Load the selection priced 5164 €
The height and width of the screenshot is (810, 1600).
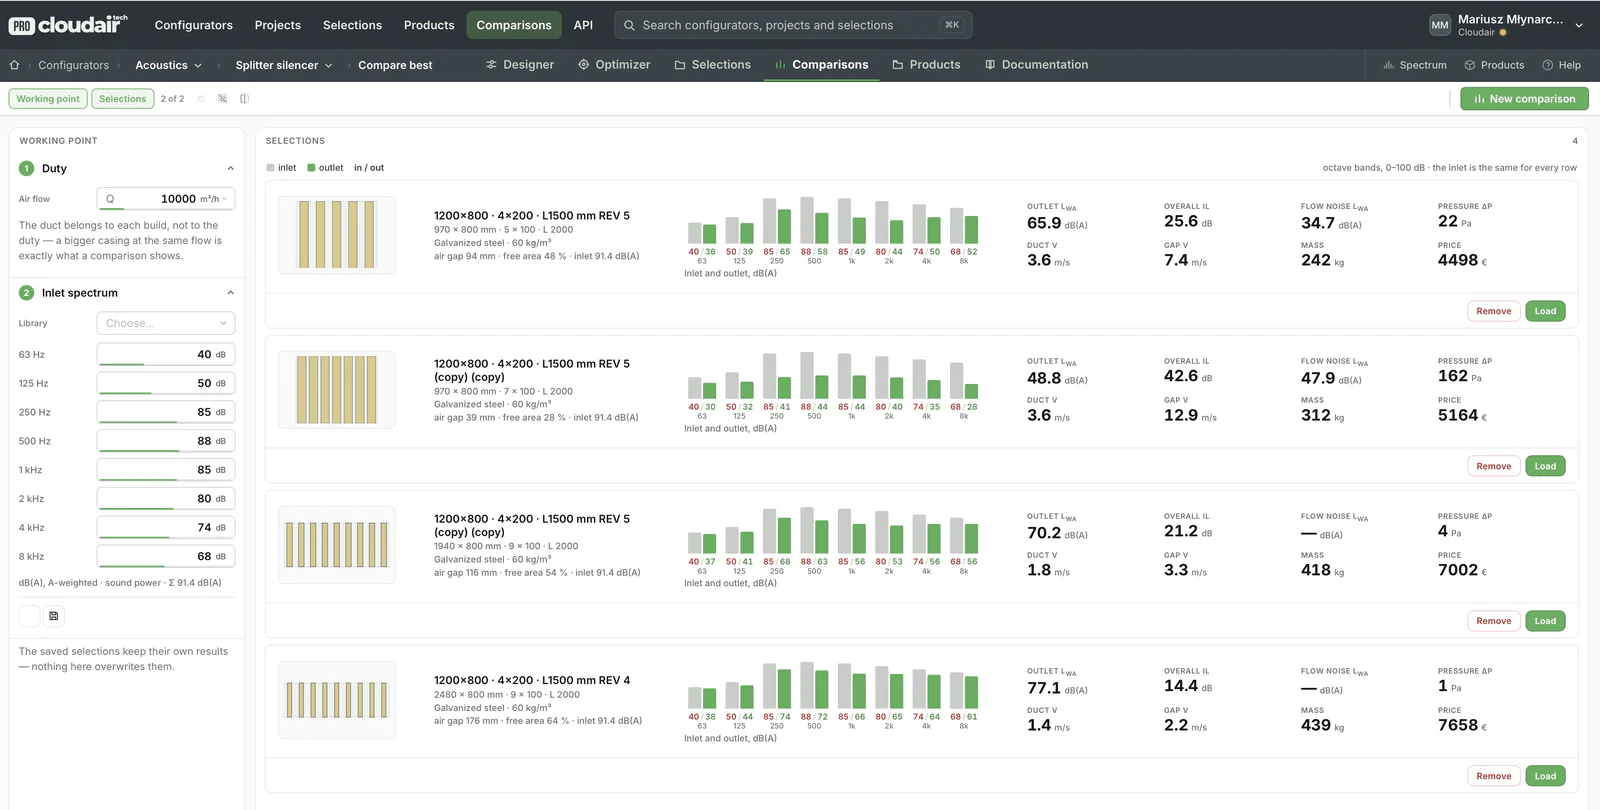coord(1545,466)
